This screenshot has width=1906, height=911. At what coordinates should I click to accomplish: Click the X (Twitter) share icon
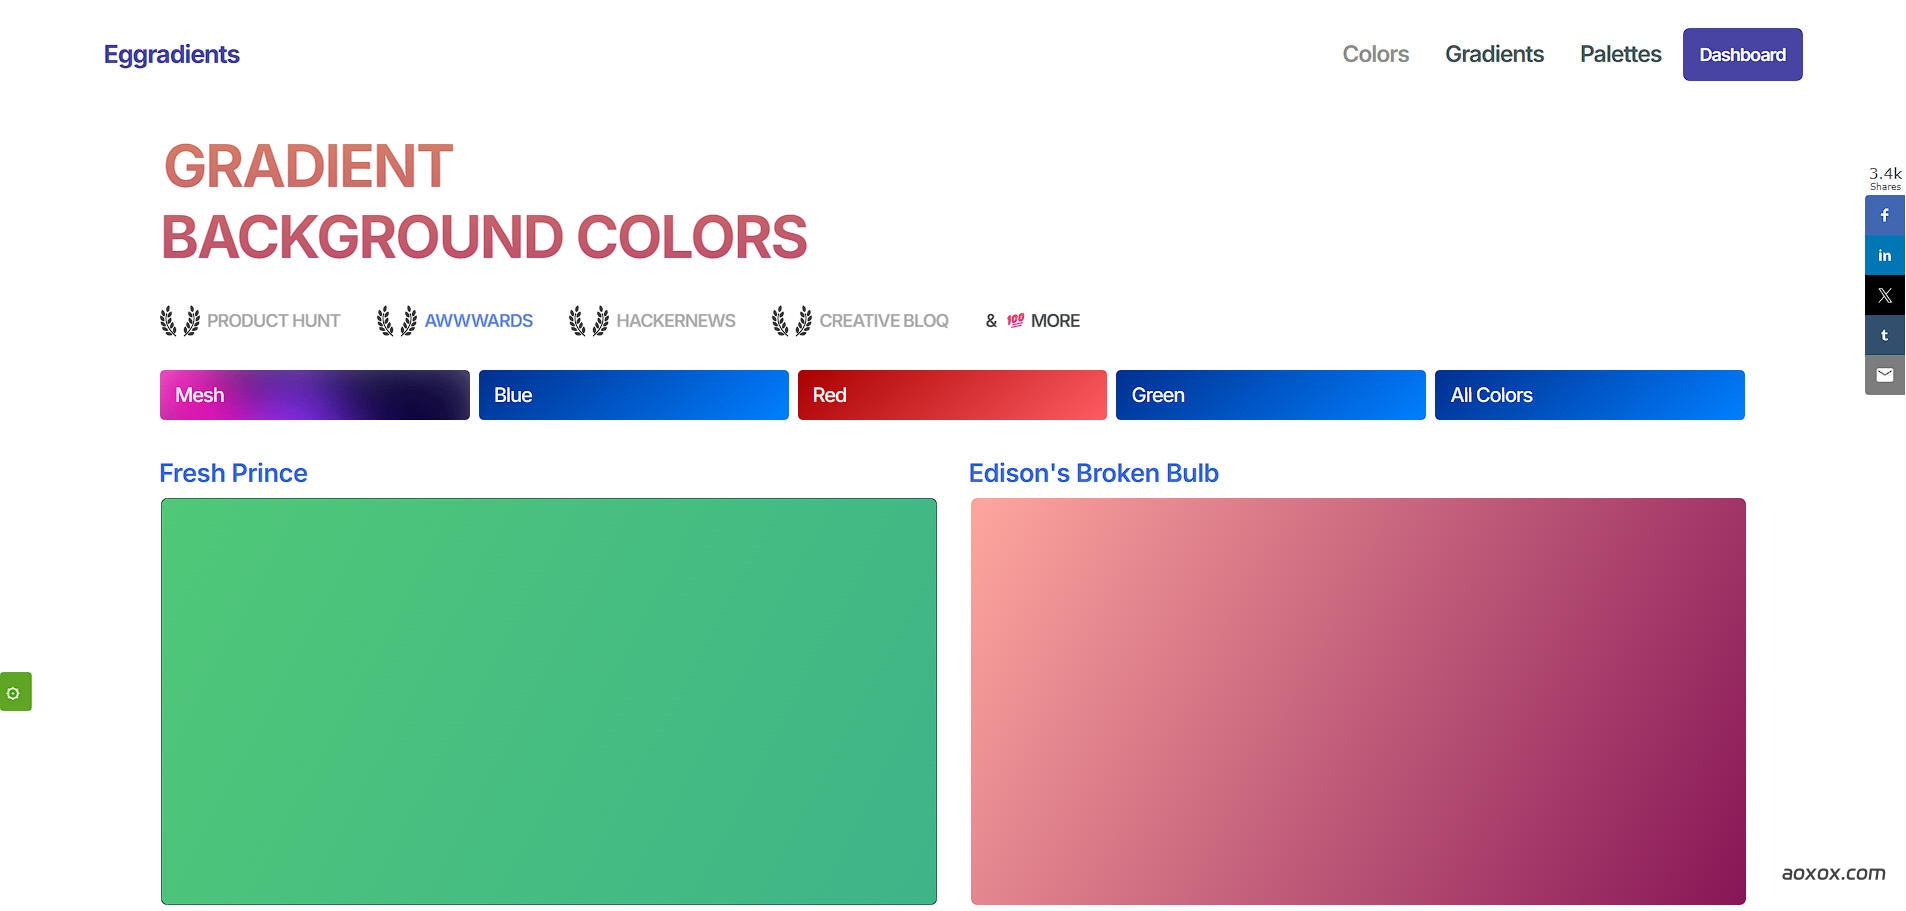pos(1884,296)
